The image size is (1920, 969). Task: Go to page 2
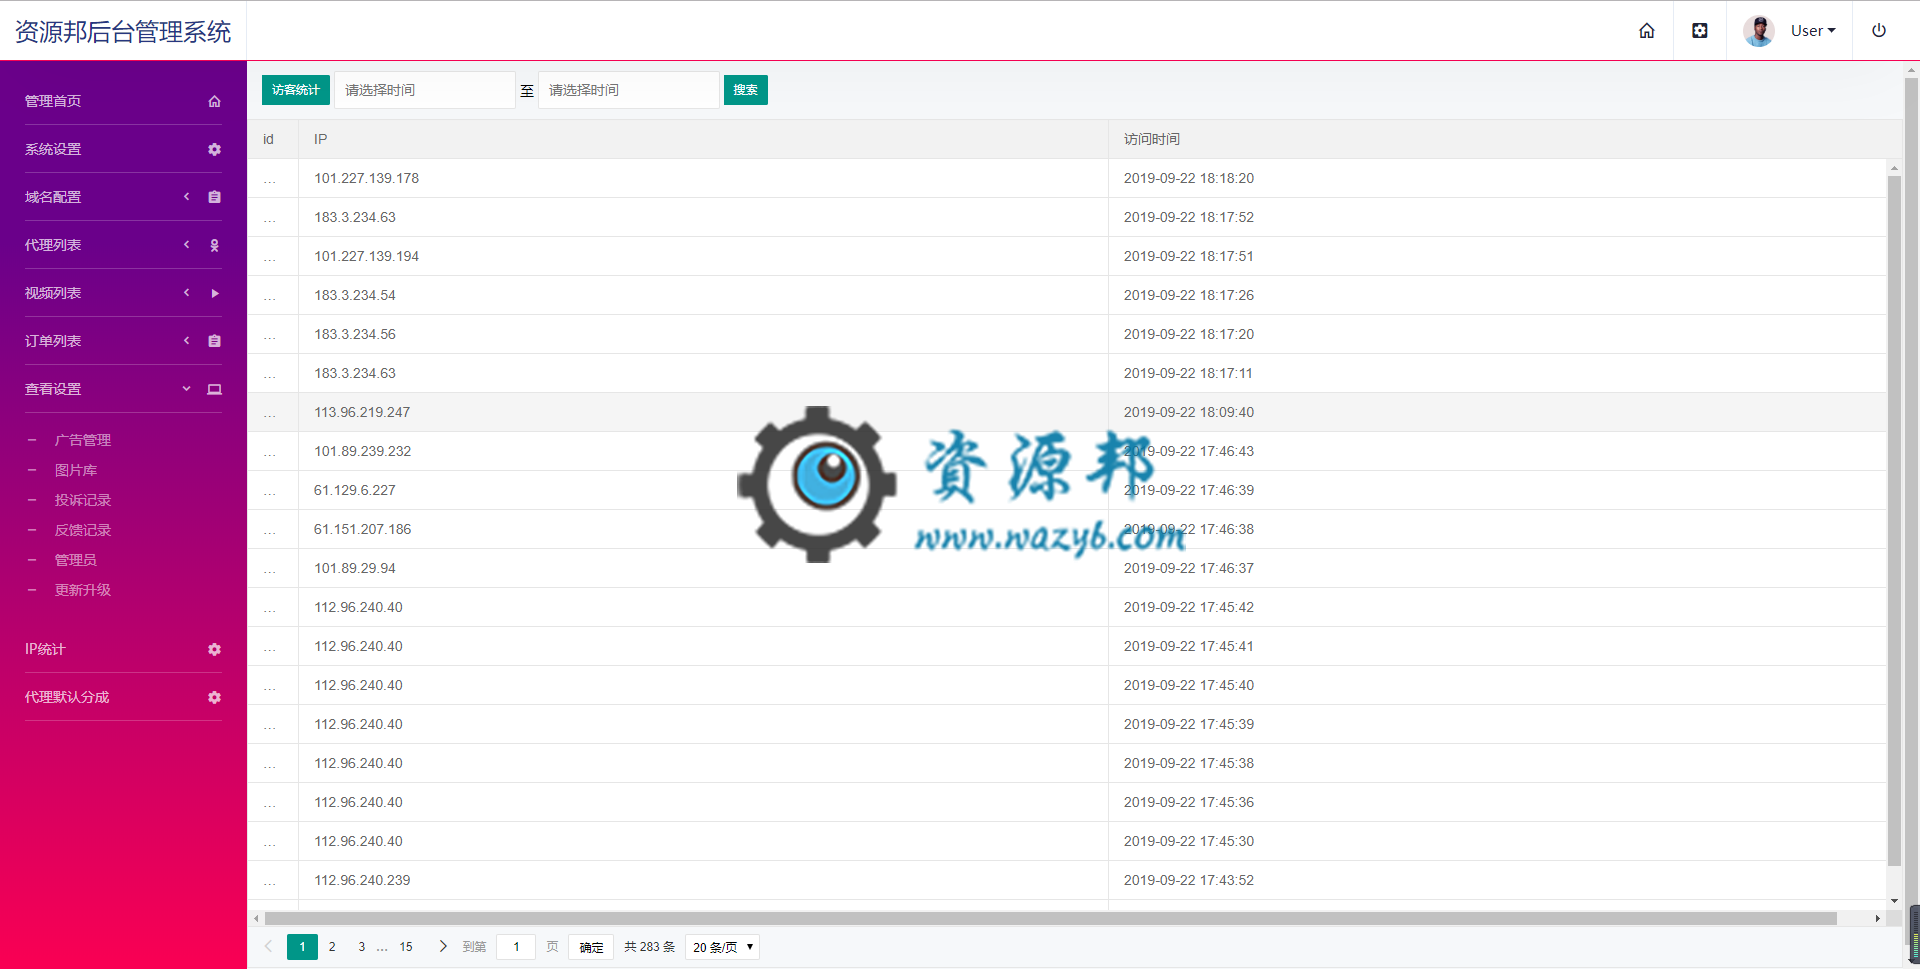[x=332, y=947]
